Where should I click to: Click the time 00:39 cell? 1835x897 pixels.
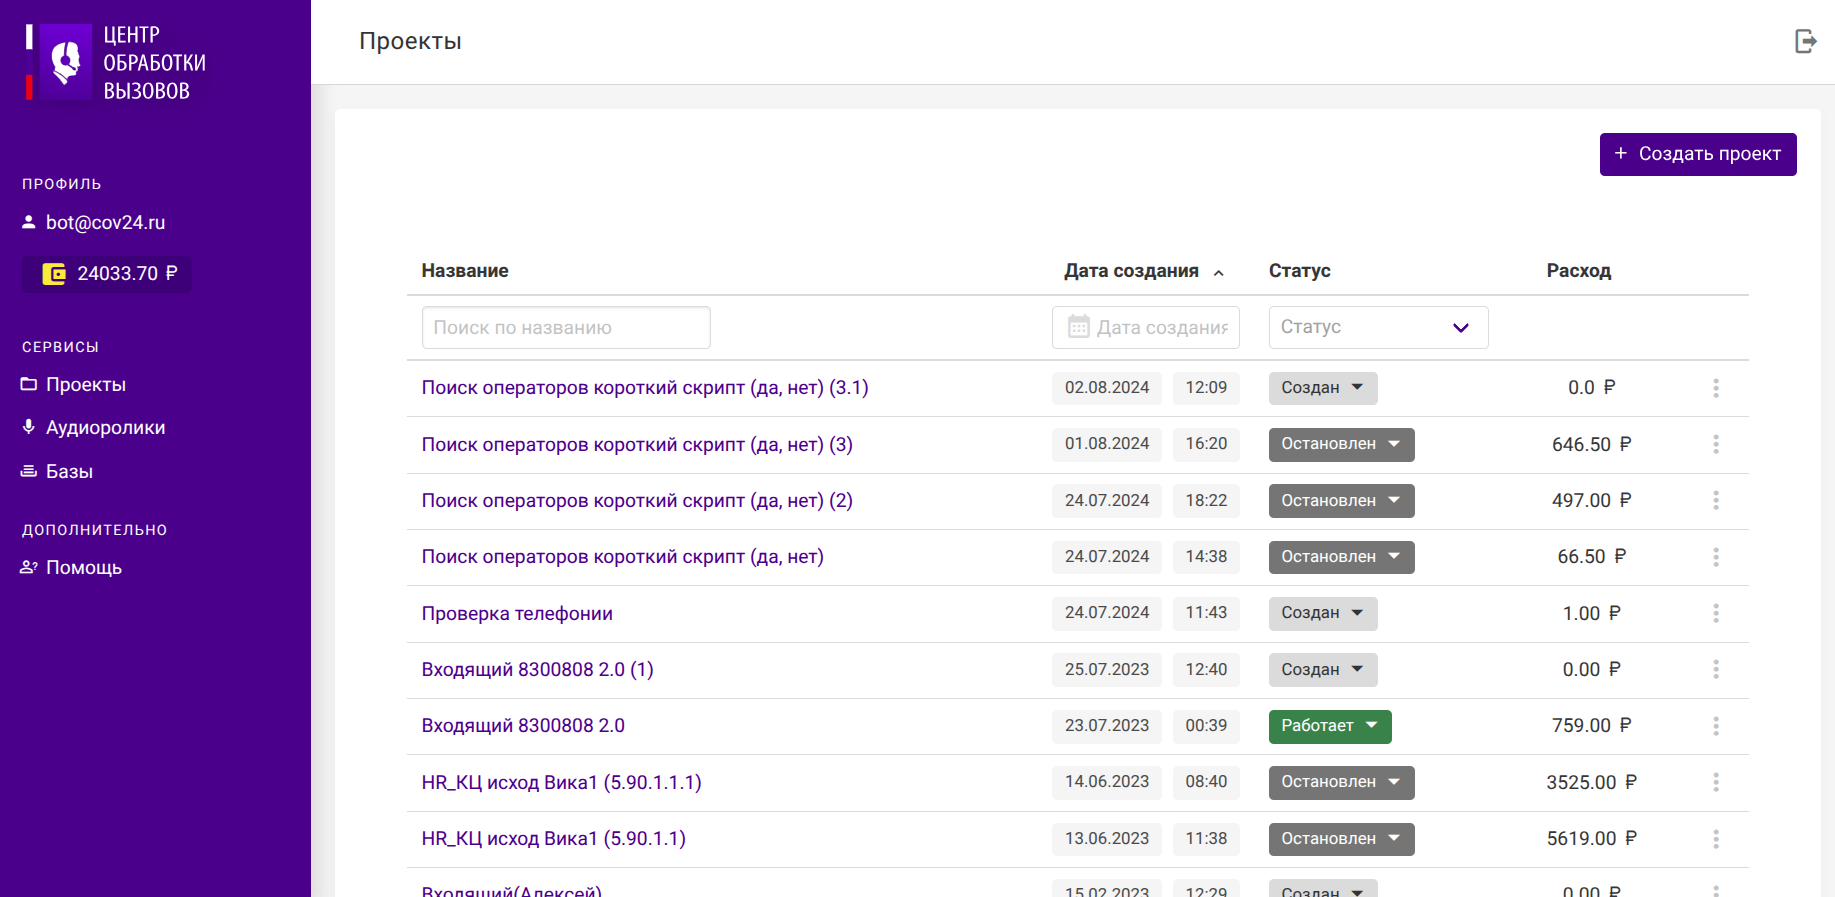click(1206, 726)
